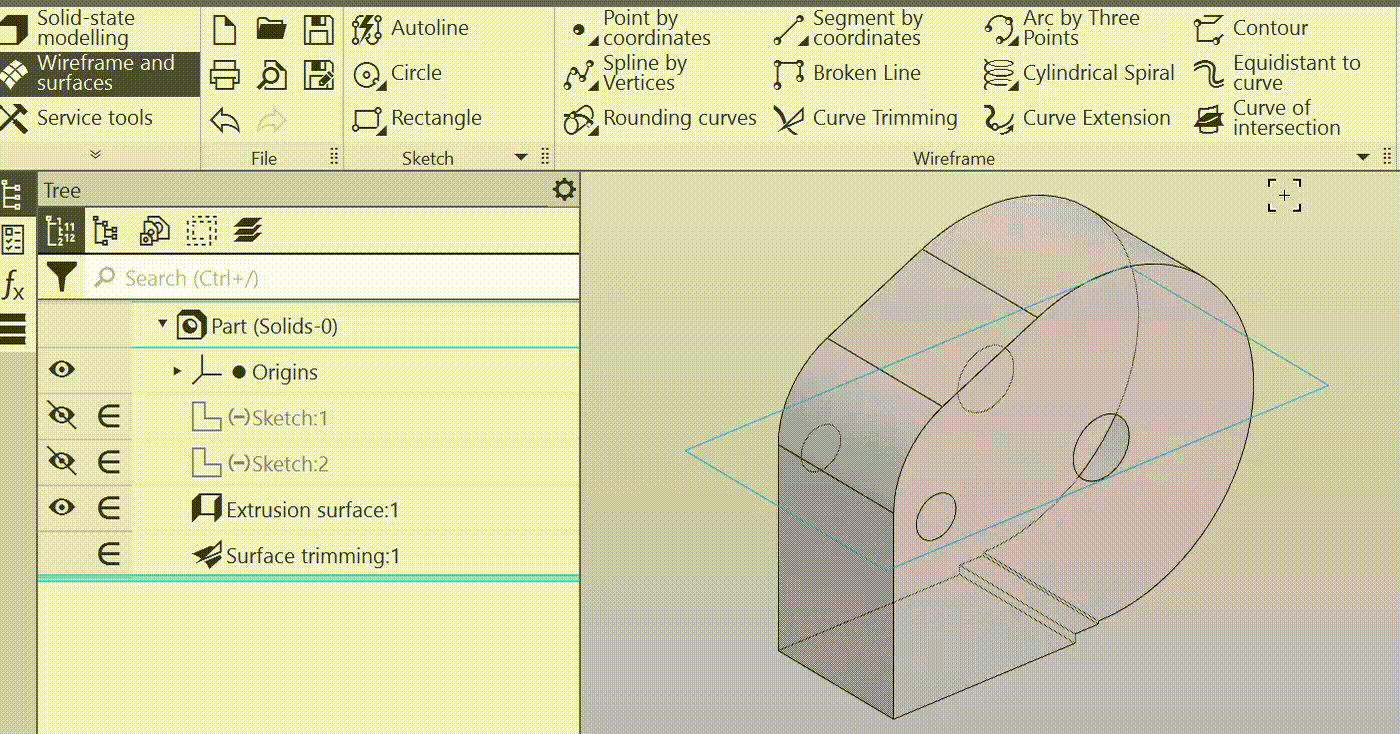Image resolution: width=1400 pixels, height=734 pixels.
Task: Open the Sketch panel dropdown arrow
Action: click(x=520, y=157)
